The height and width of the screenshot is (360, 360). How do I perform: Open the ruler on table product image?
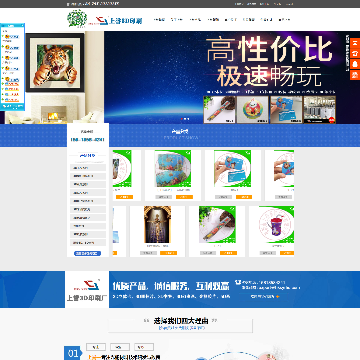click(x=217, y=224)
